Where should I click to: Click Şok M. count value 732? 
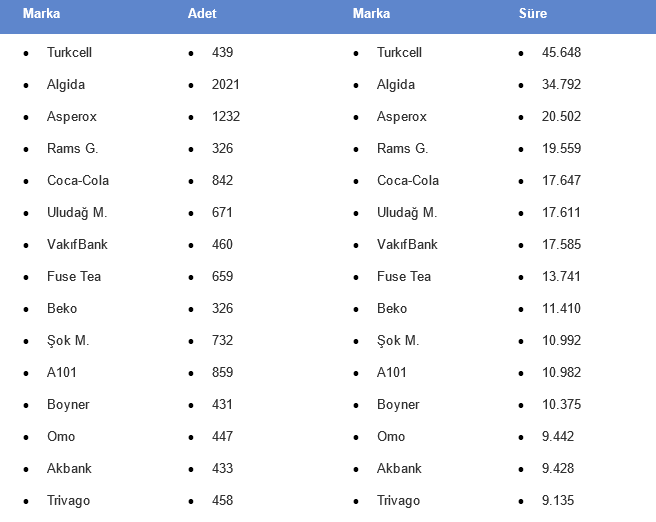222,340
